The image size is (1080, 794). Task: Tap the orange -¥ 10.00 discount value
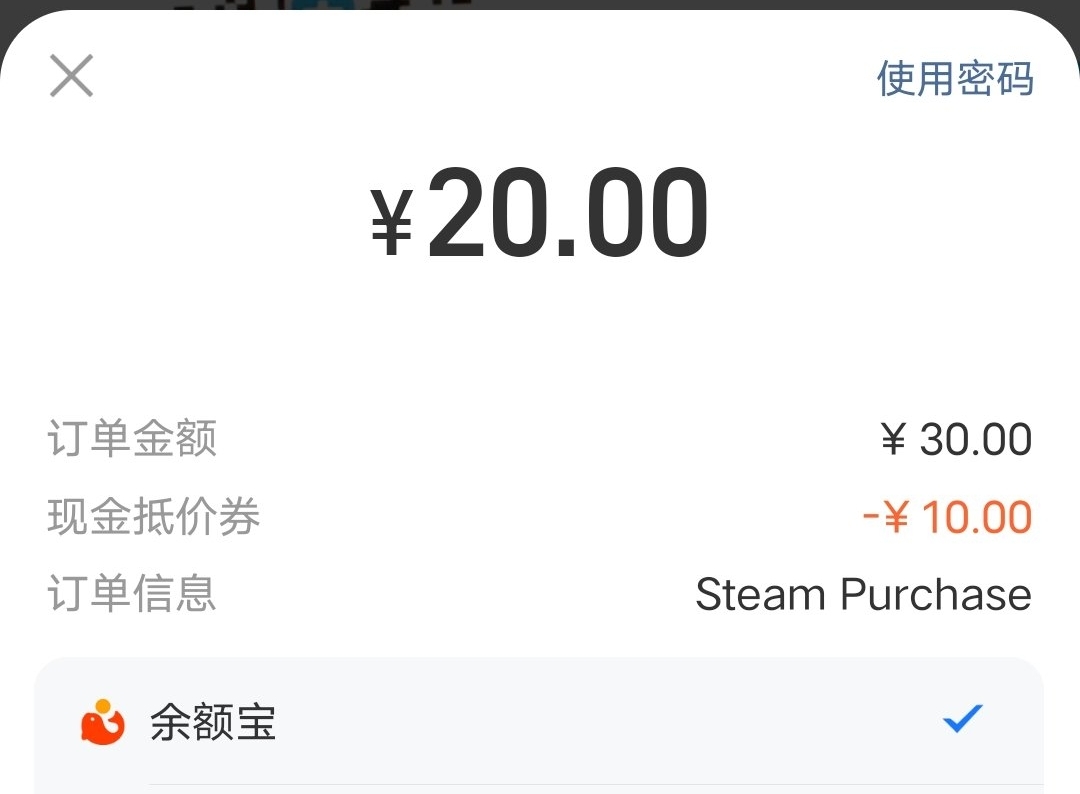pos(946,518)
